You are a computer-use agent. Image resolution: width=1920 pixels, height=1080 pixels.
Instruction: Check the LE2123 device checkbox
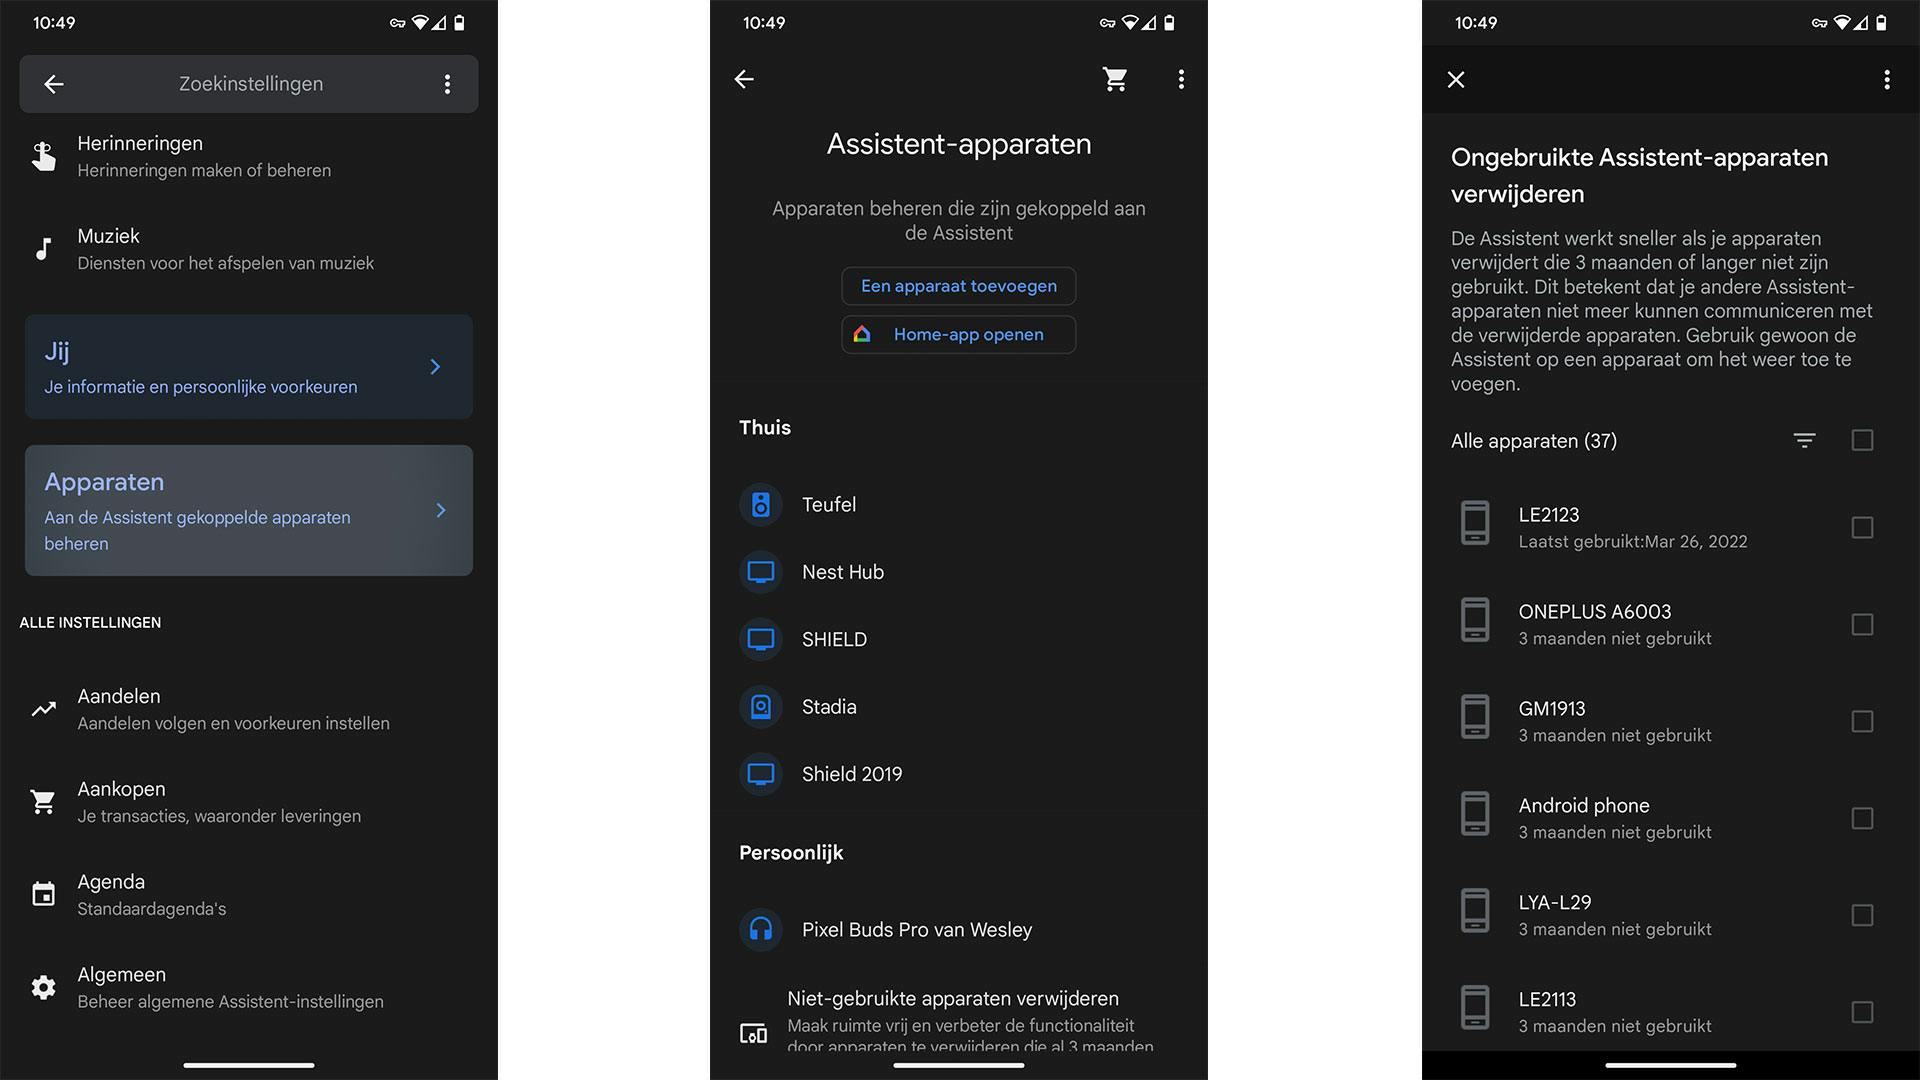1862,527
